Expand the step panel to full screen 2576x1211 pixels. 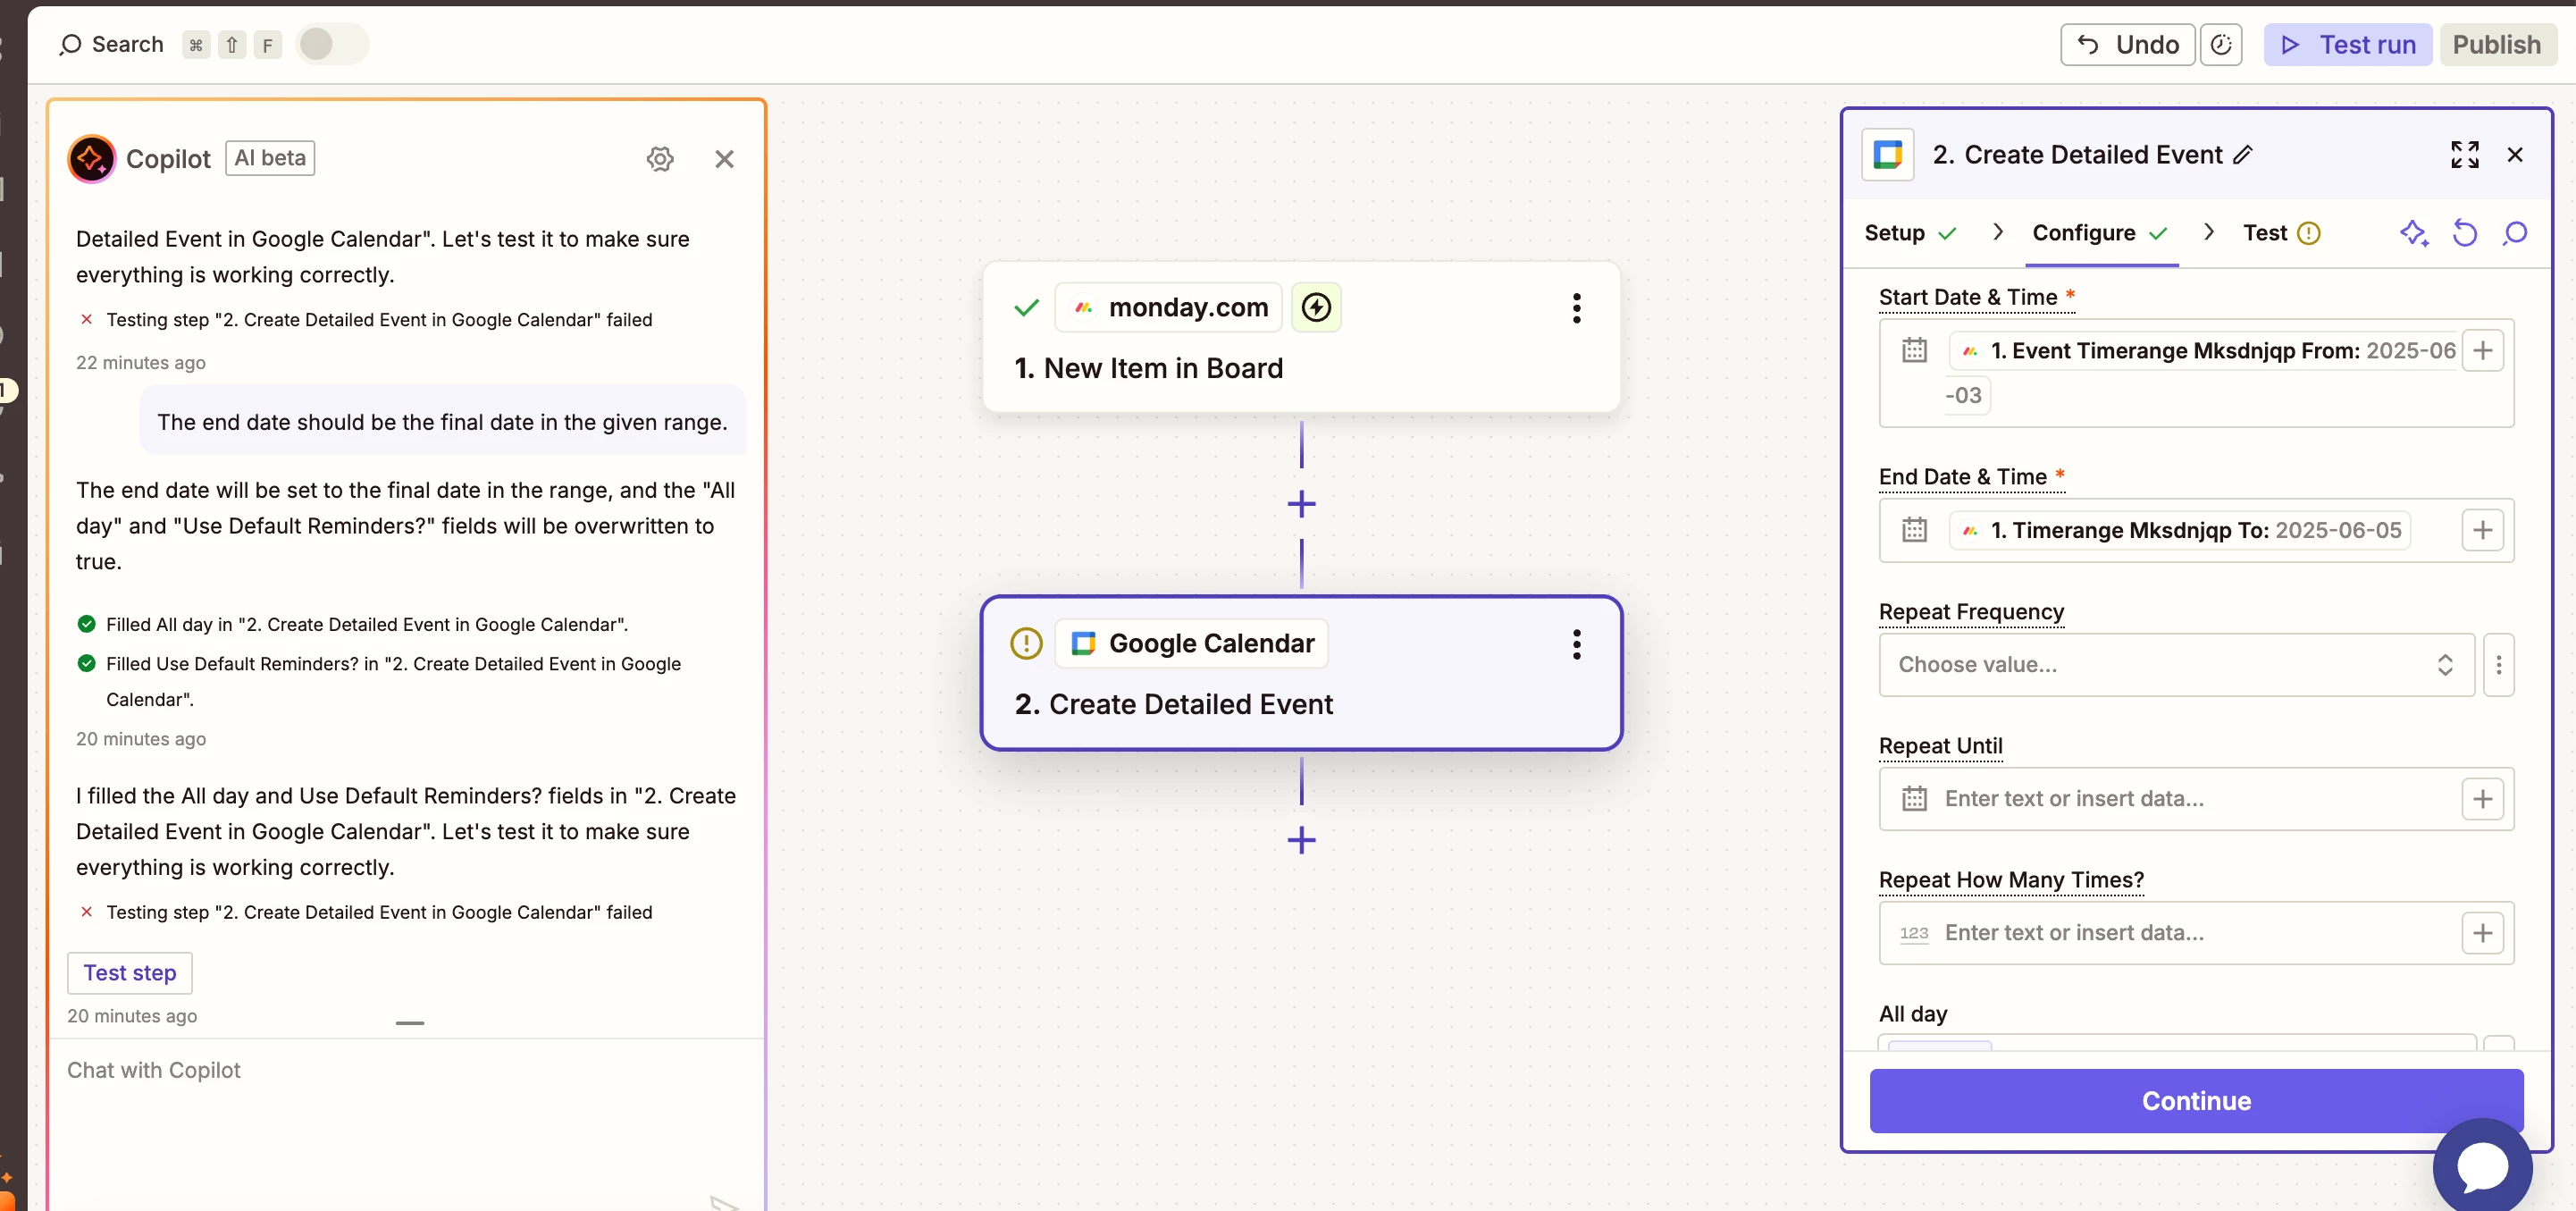[x=2464, y=155]
